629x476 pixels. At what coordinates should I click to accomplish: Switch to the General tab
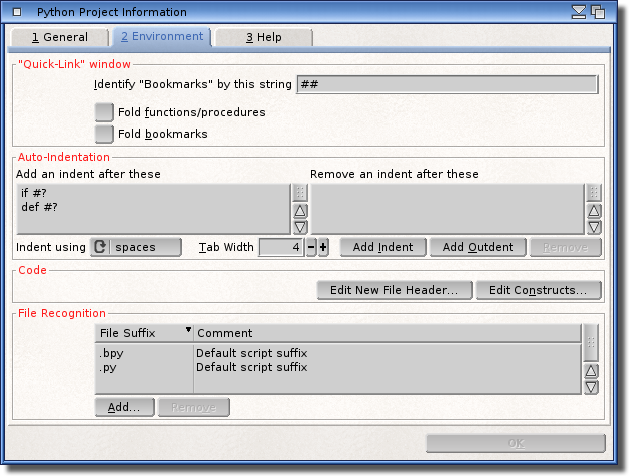(x=59, y=37)
